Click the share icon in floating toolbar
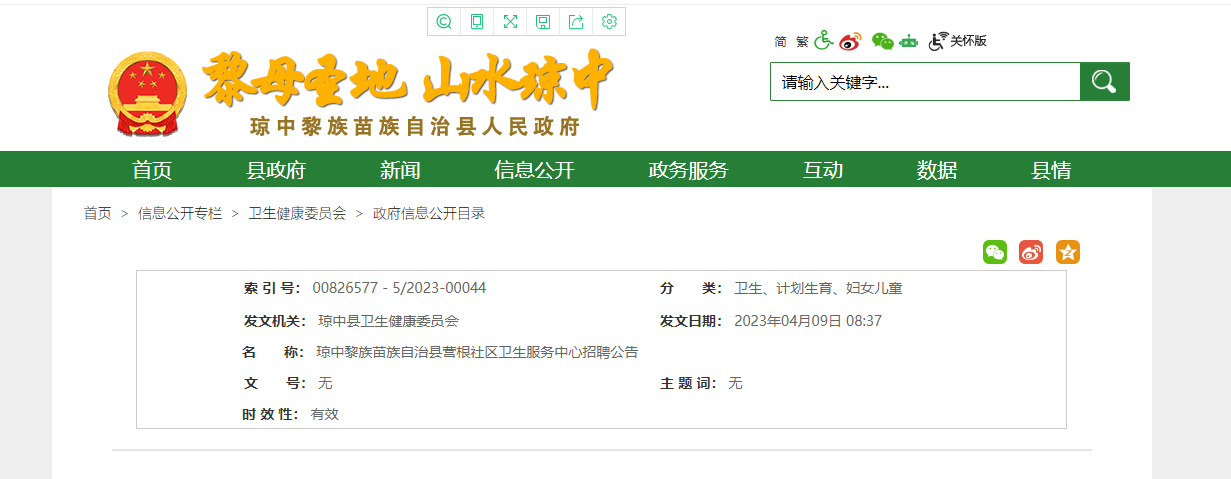 point(576,22)
